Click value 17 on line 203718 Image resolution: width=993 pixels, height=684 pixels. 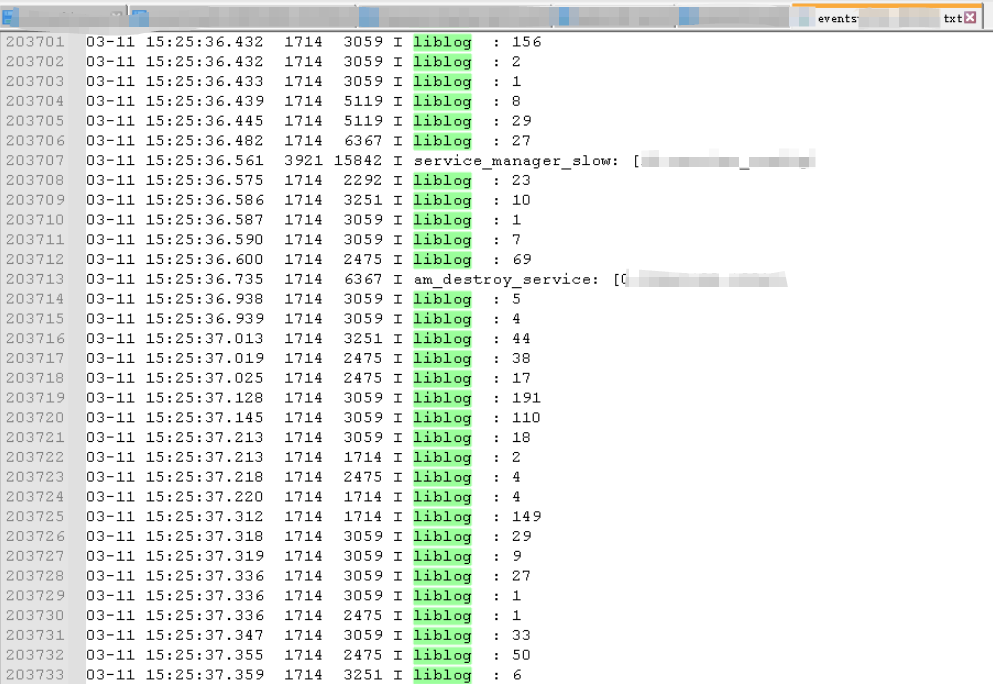pos(522,378)
